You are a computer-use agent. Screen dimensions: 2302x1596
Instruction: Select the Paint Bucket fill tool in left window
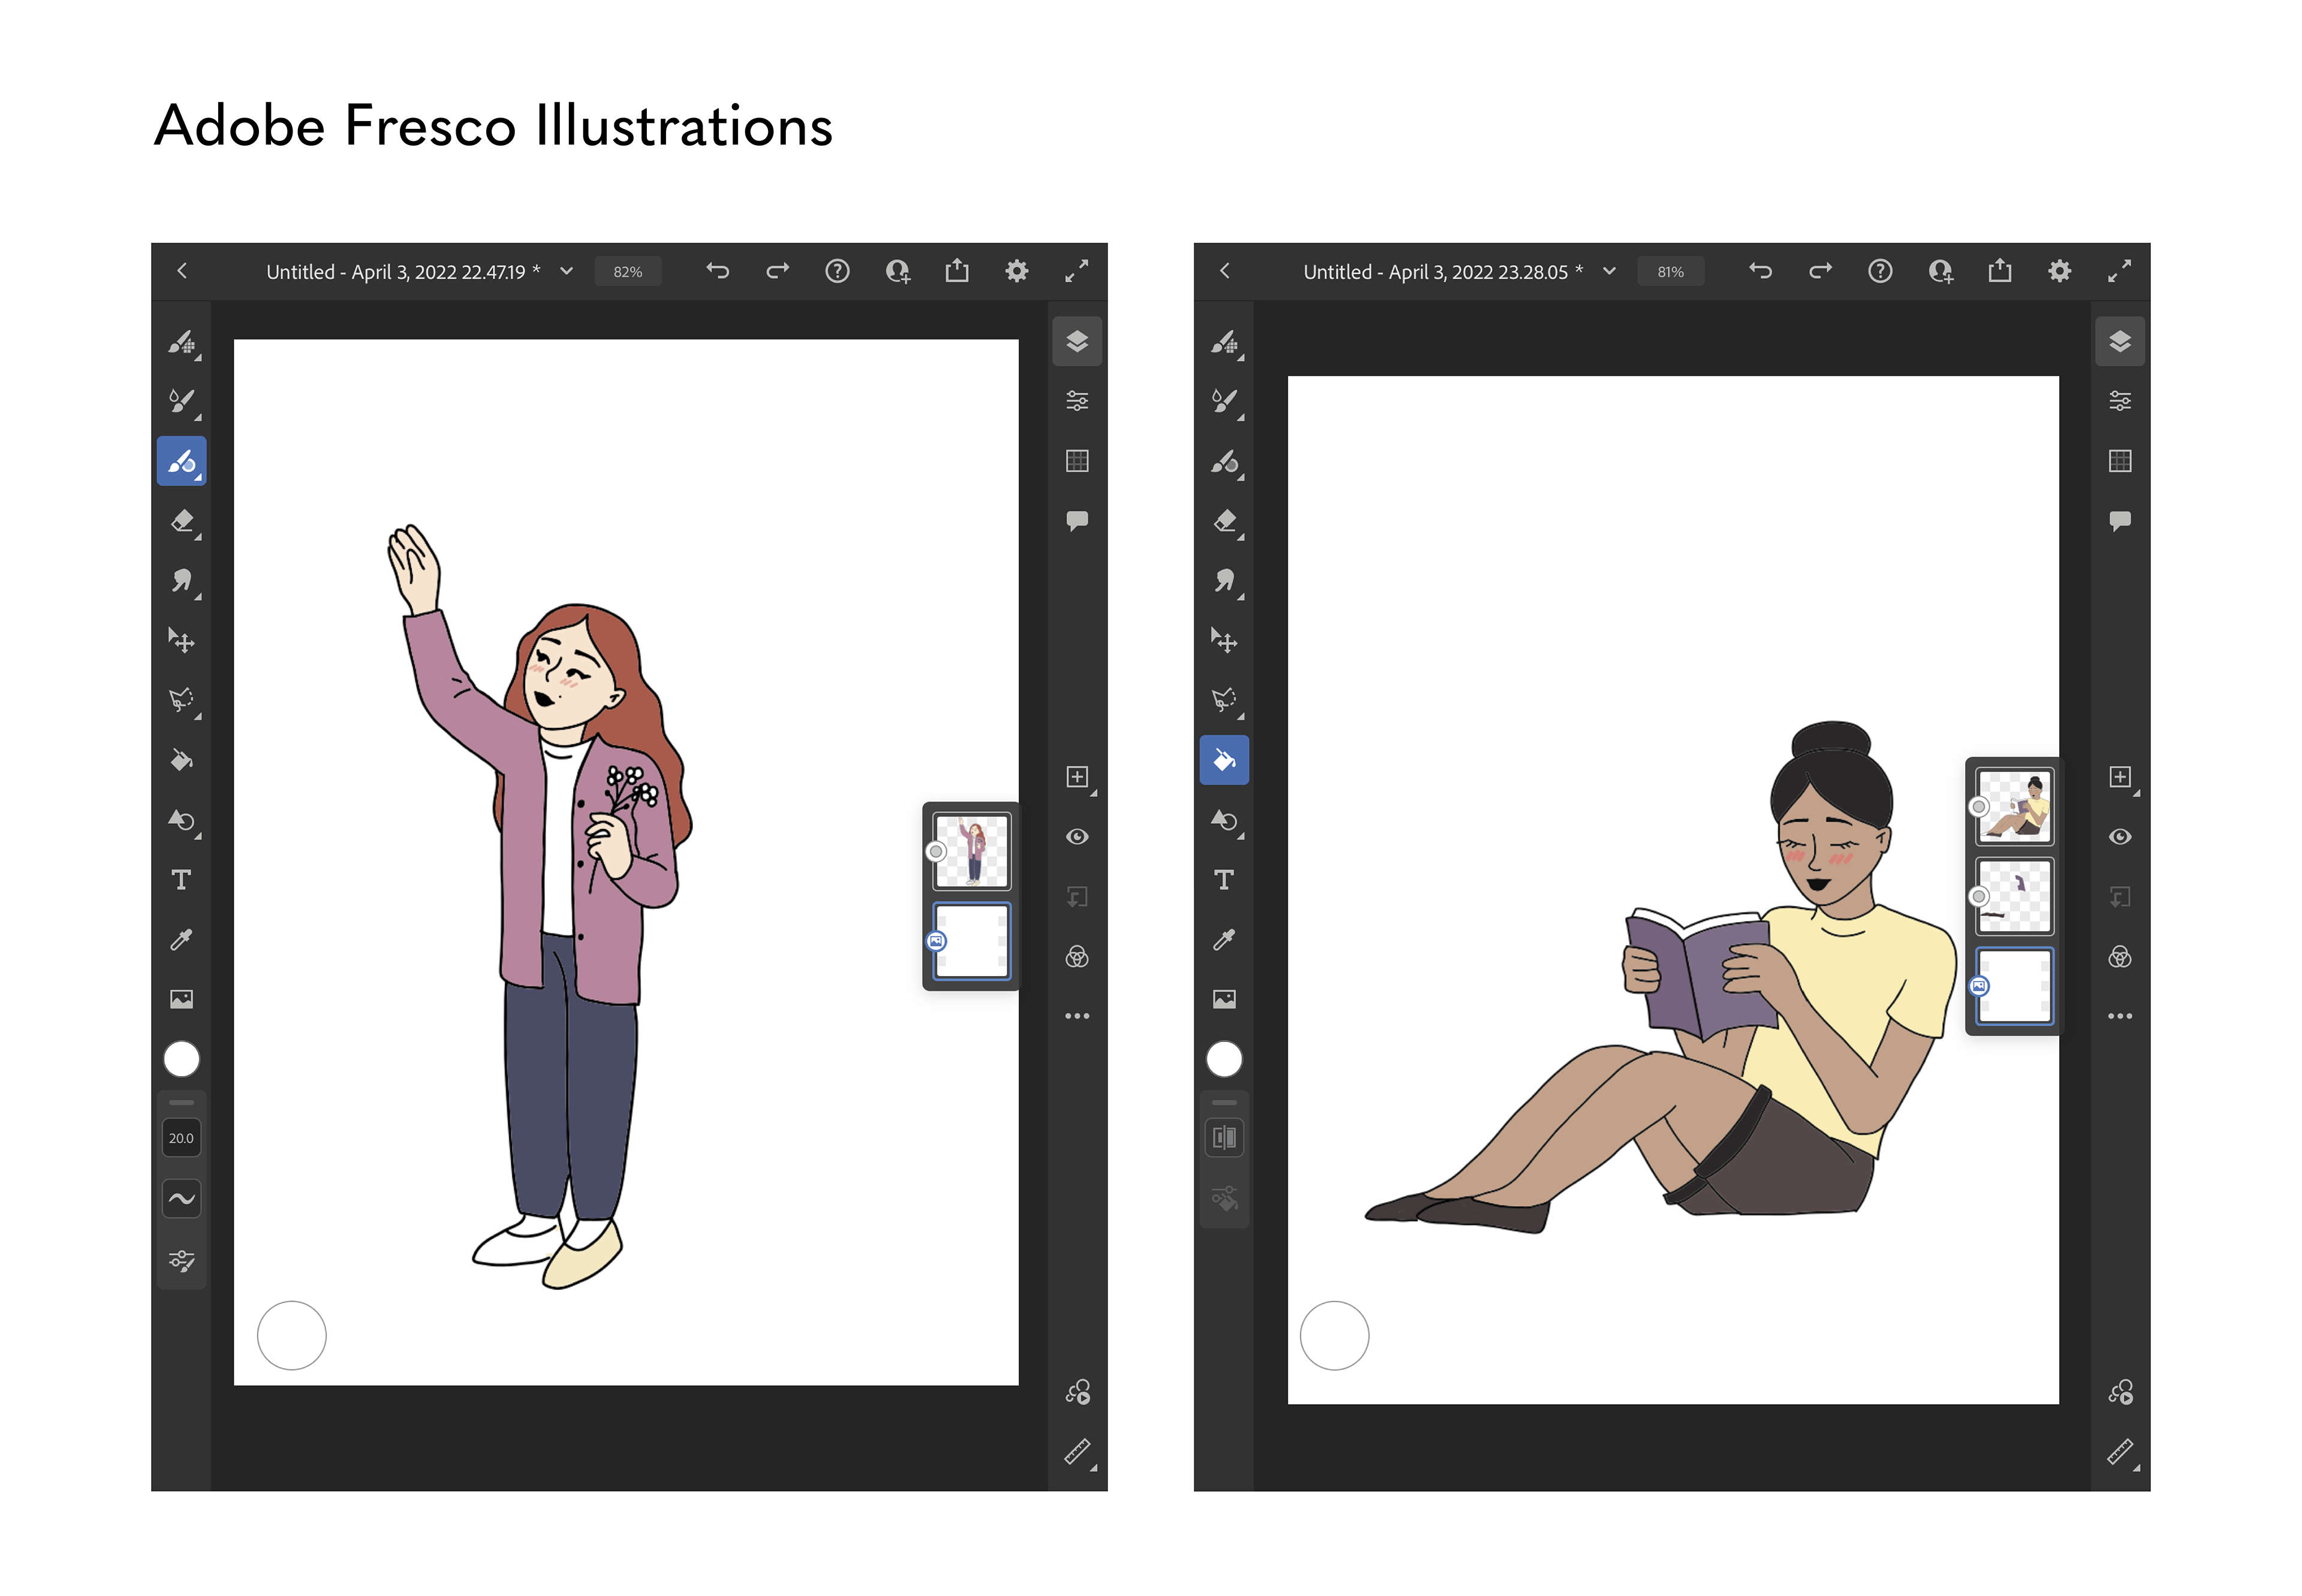[181, 760]
